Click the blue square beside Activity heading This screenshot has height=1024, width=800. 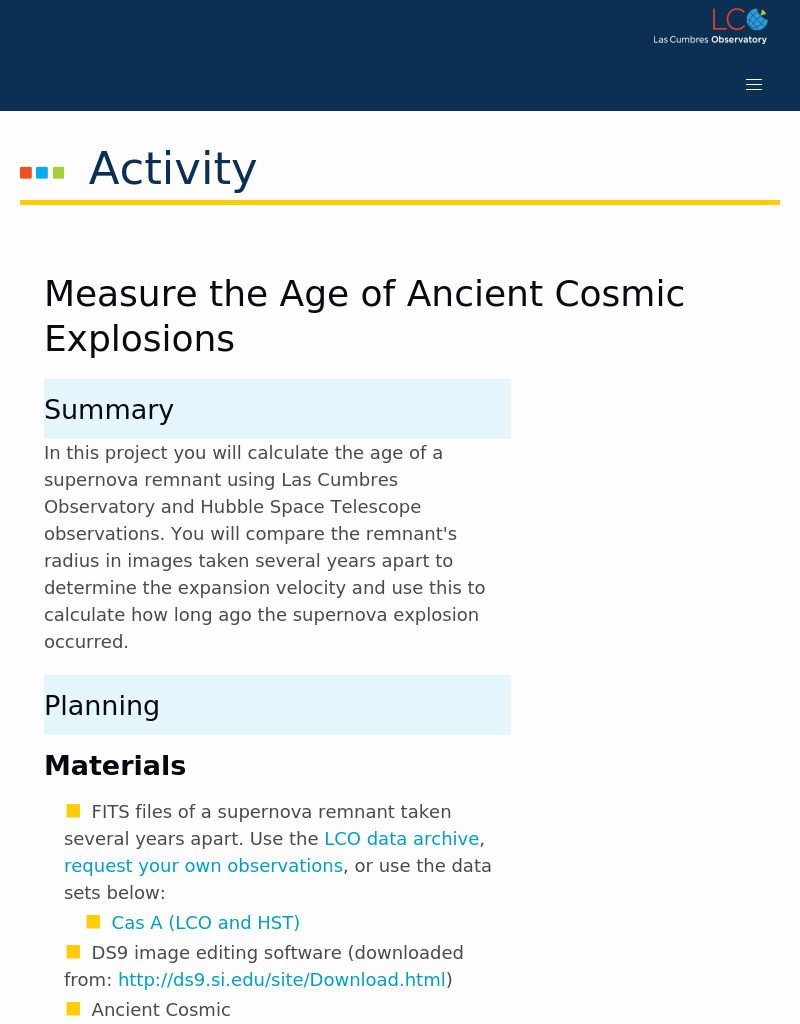tap(41, 172)
